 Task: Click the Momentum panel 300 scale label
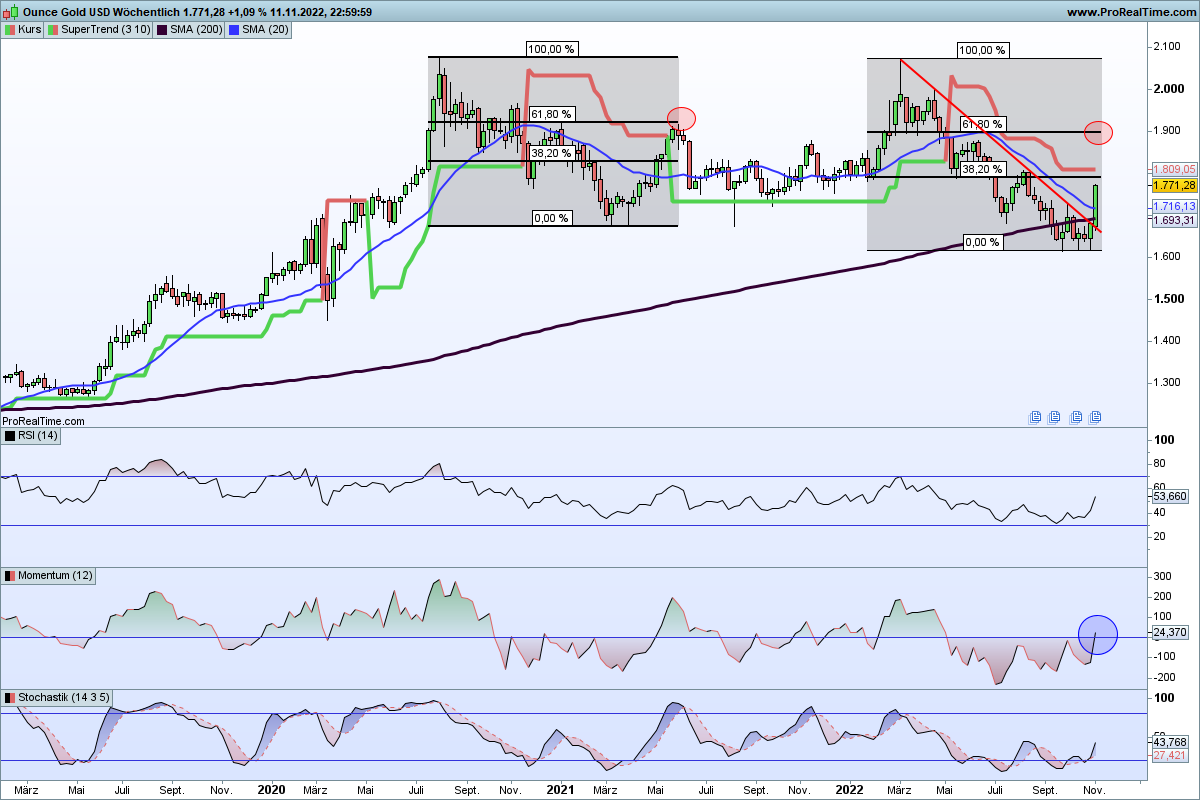click(1163, 577)
